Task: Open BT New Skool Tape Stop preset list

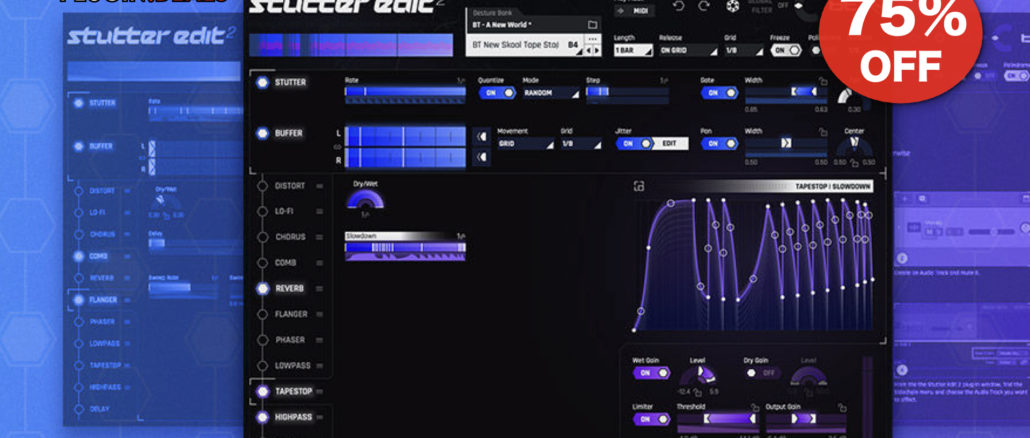Action: (524, 45)
